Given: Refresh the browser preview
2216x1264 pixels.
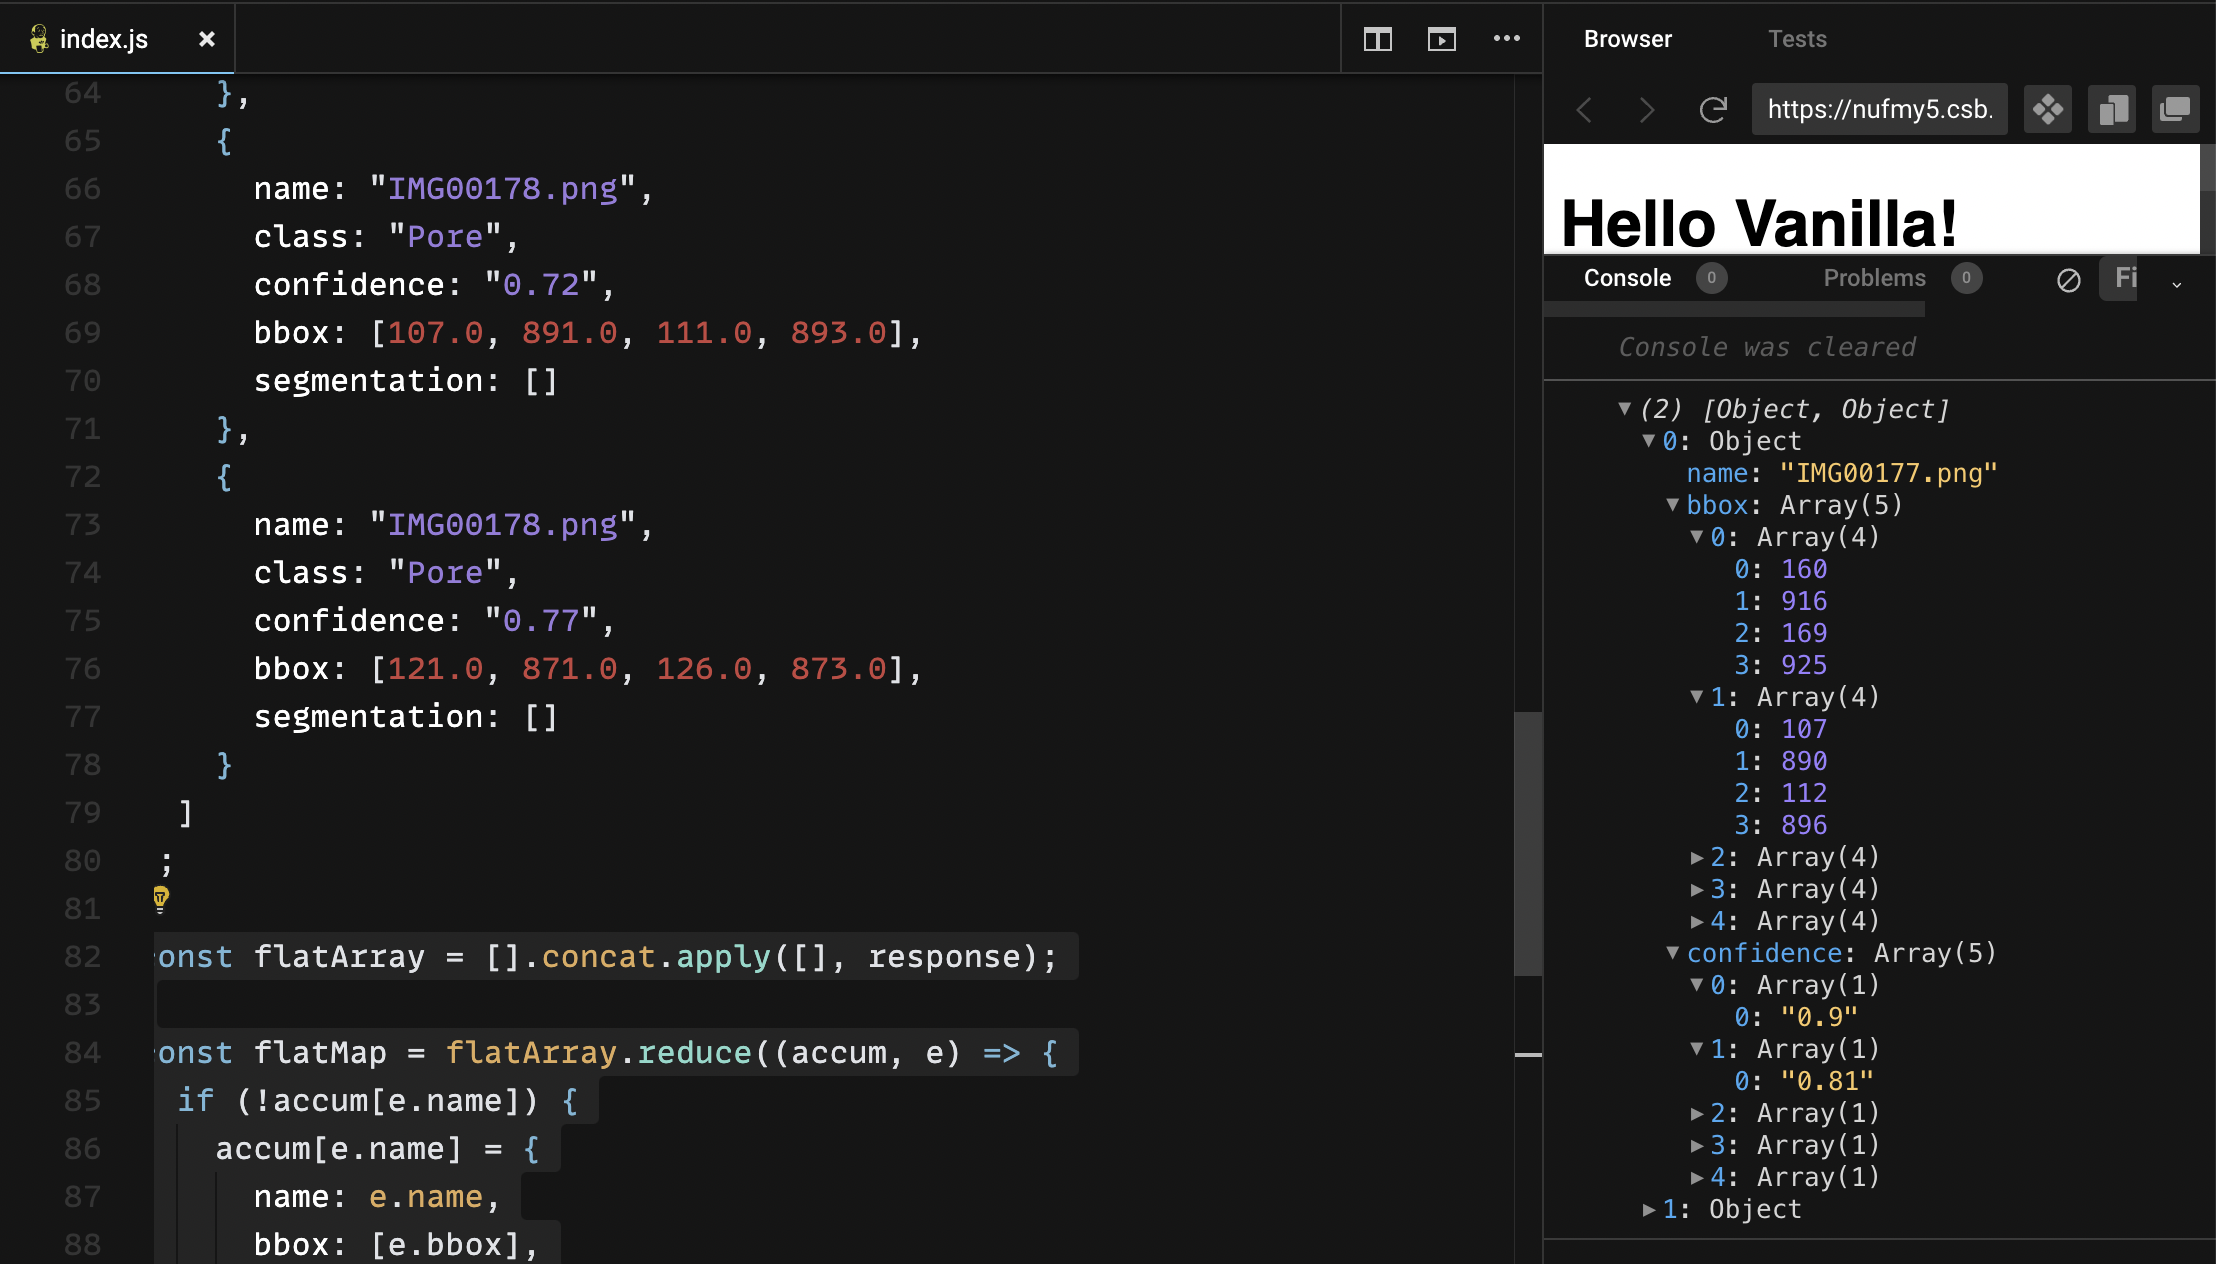Looking at the screenshot, I should pyautogui.click(x=1713, y=109).
